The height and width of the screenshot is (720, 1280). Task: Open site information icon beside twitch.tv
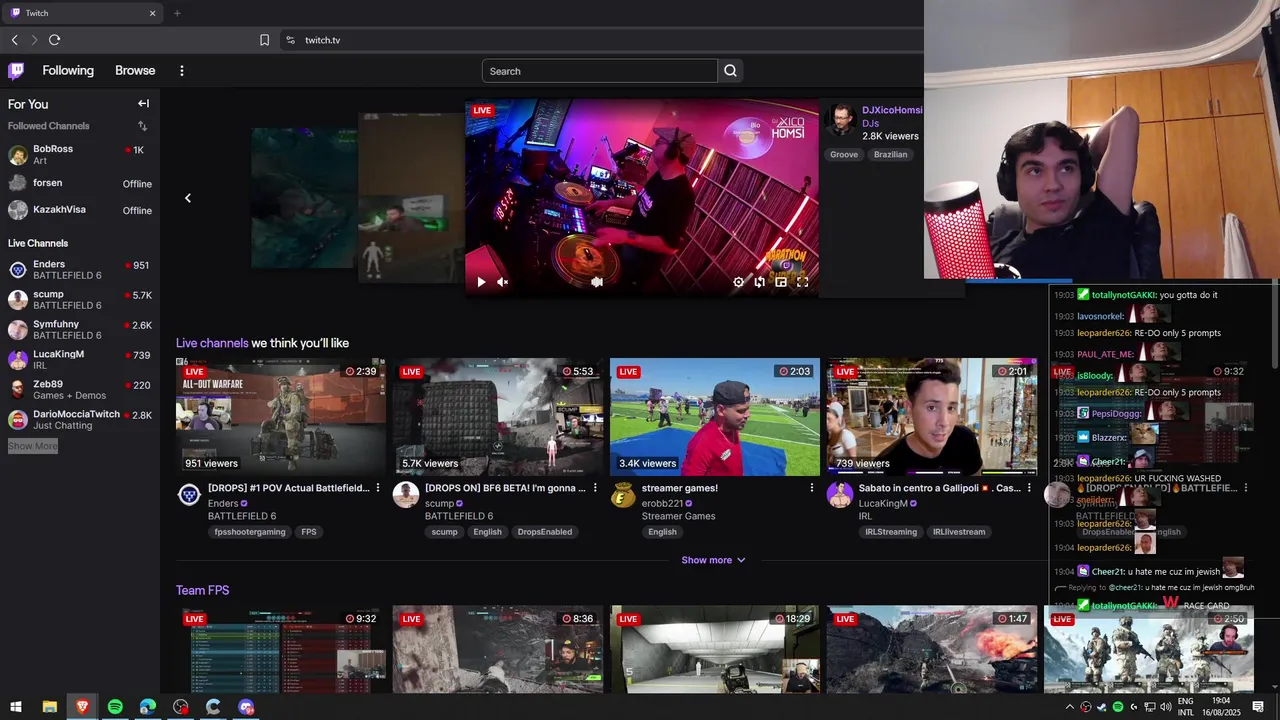290,40
